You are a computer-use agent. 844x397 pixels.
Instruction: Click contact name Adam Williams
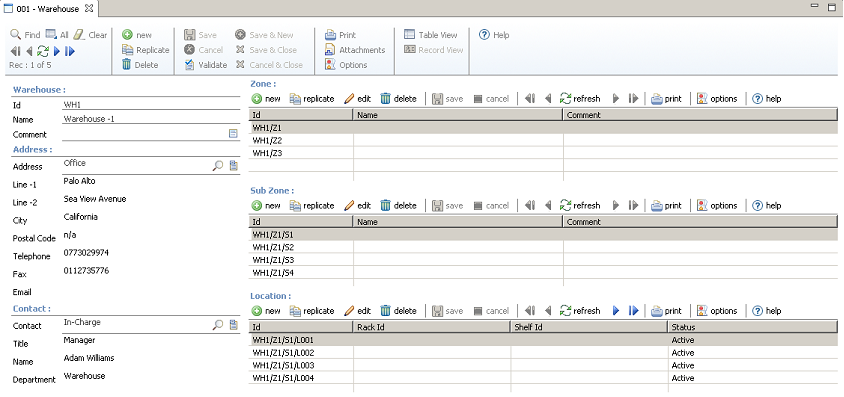pos(89,358)
